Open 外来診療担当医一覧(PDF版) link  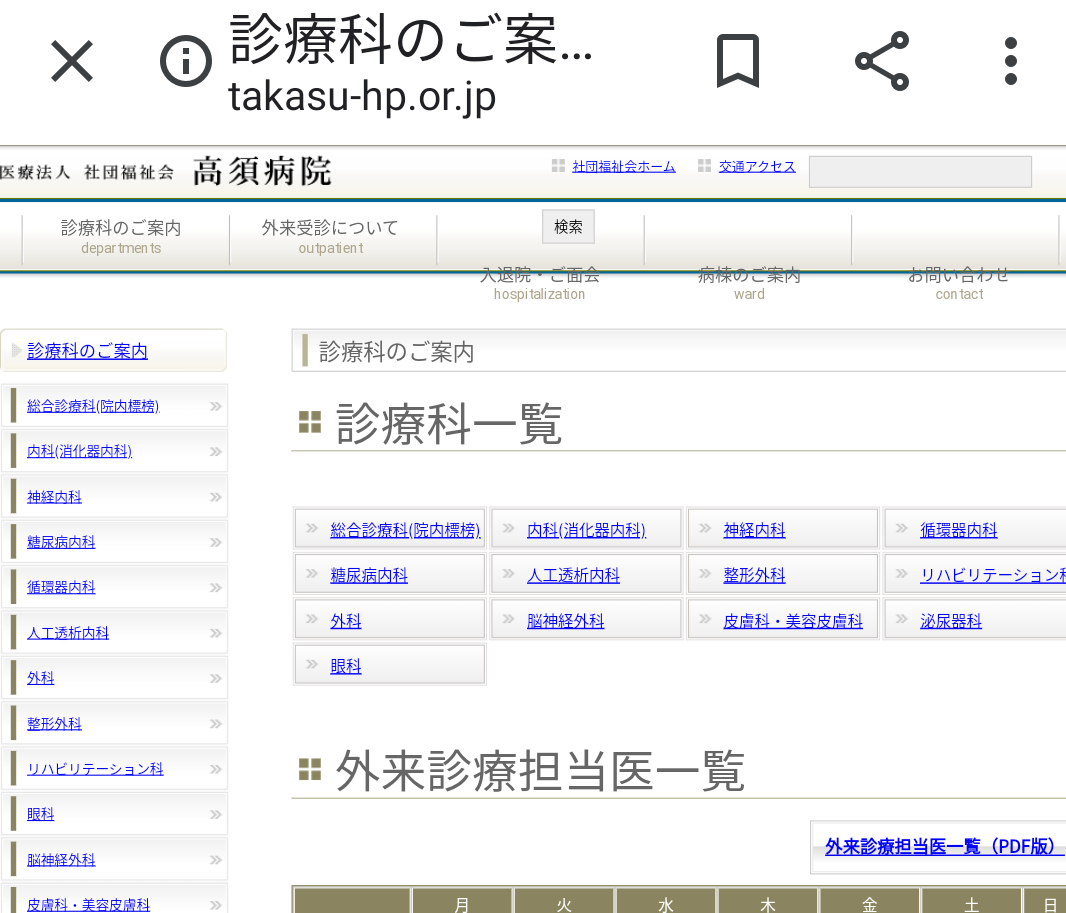(944, 846)
